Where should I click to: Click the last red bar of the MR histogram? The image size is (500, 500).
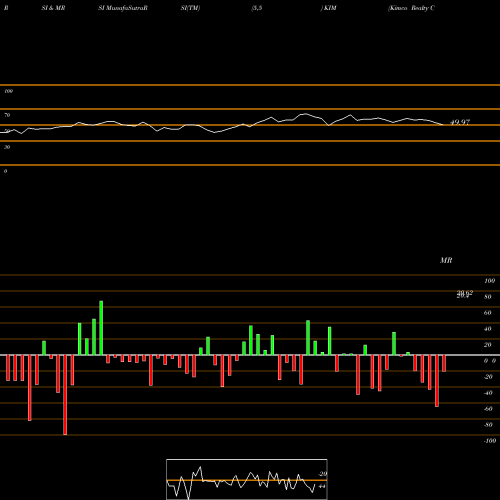(x=444, y=363)
